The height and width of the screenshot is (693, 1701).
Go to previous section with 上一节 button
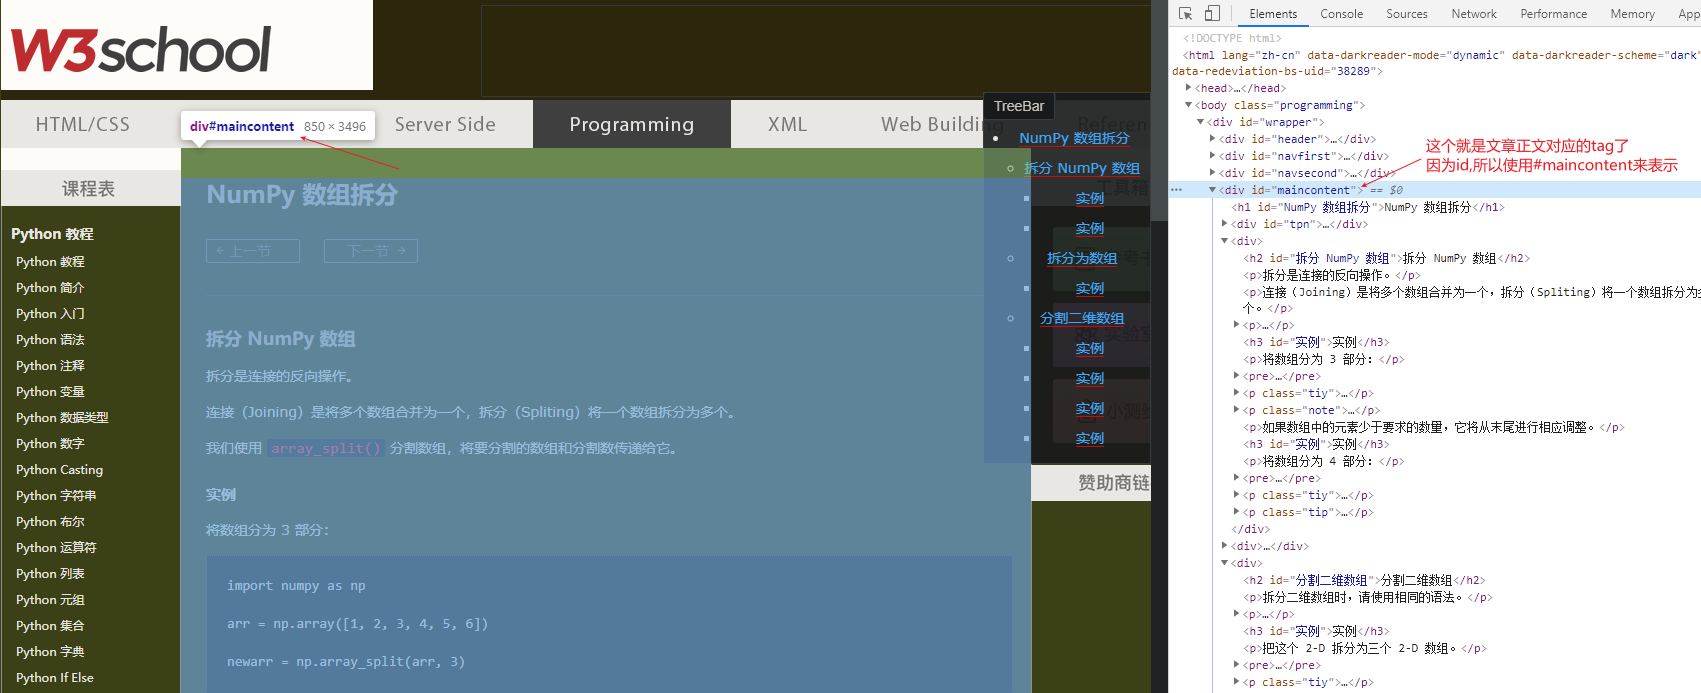(x=253, y=251)
